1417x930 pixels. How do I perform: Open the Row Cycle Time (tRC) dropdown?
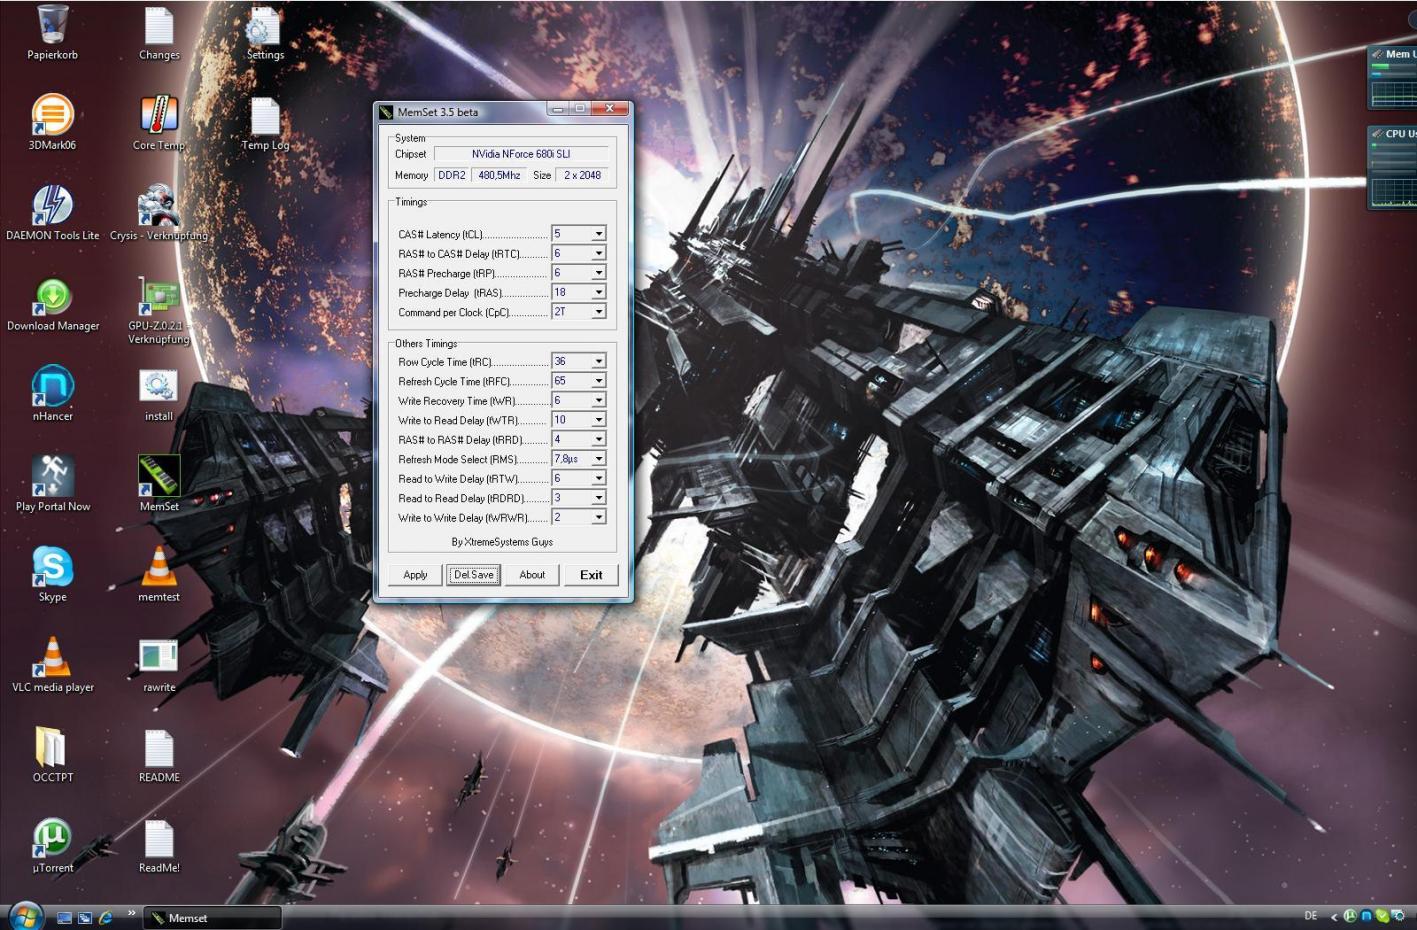tap(578, 361)
